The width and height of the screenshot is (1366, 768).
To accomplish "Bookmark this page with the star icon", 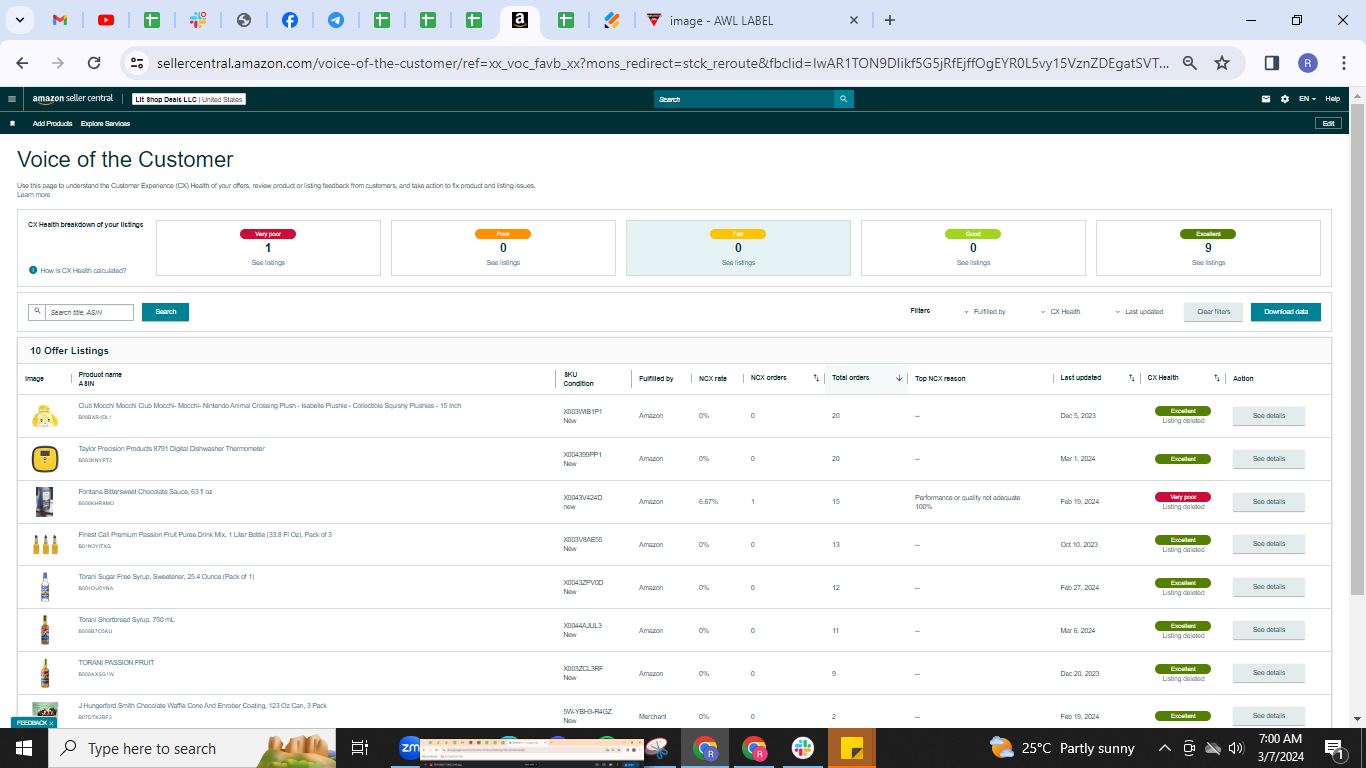I will tap(1222, 62).
